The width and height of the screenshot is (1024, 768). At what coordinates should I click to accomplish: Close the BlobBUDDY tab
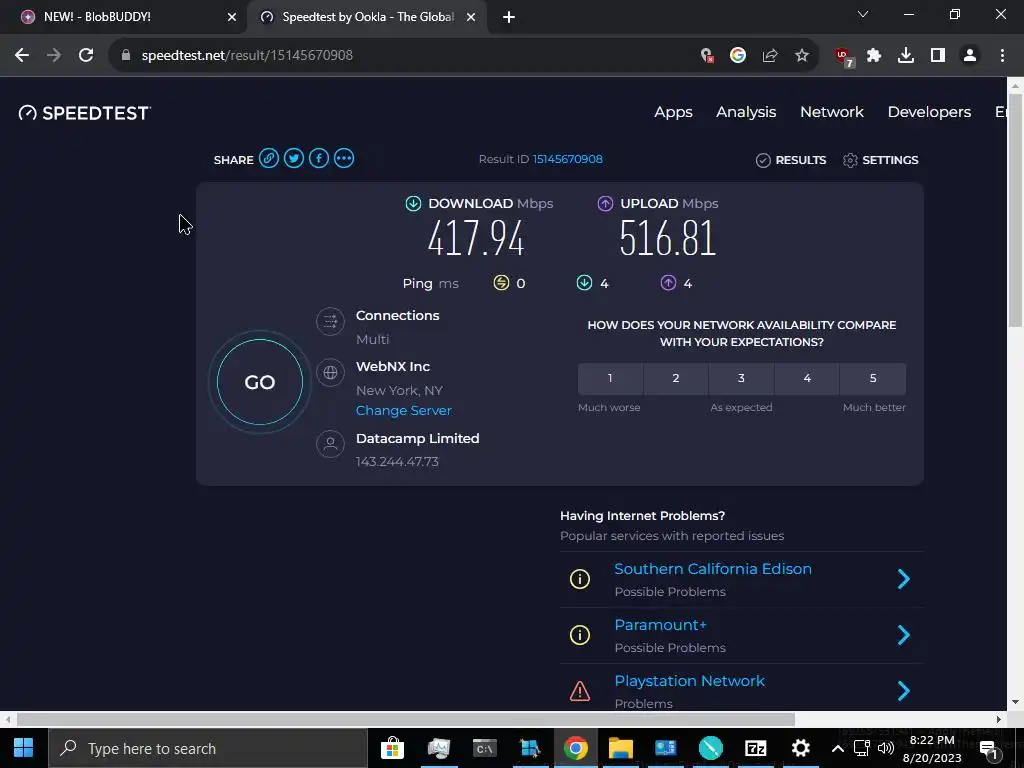pos(232,17)
